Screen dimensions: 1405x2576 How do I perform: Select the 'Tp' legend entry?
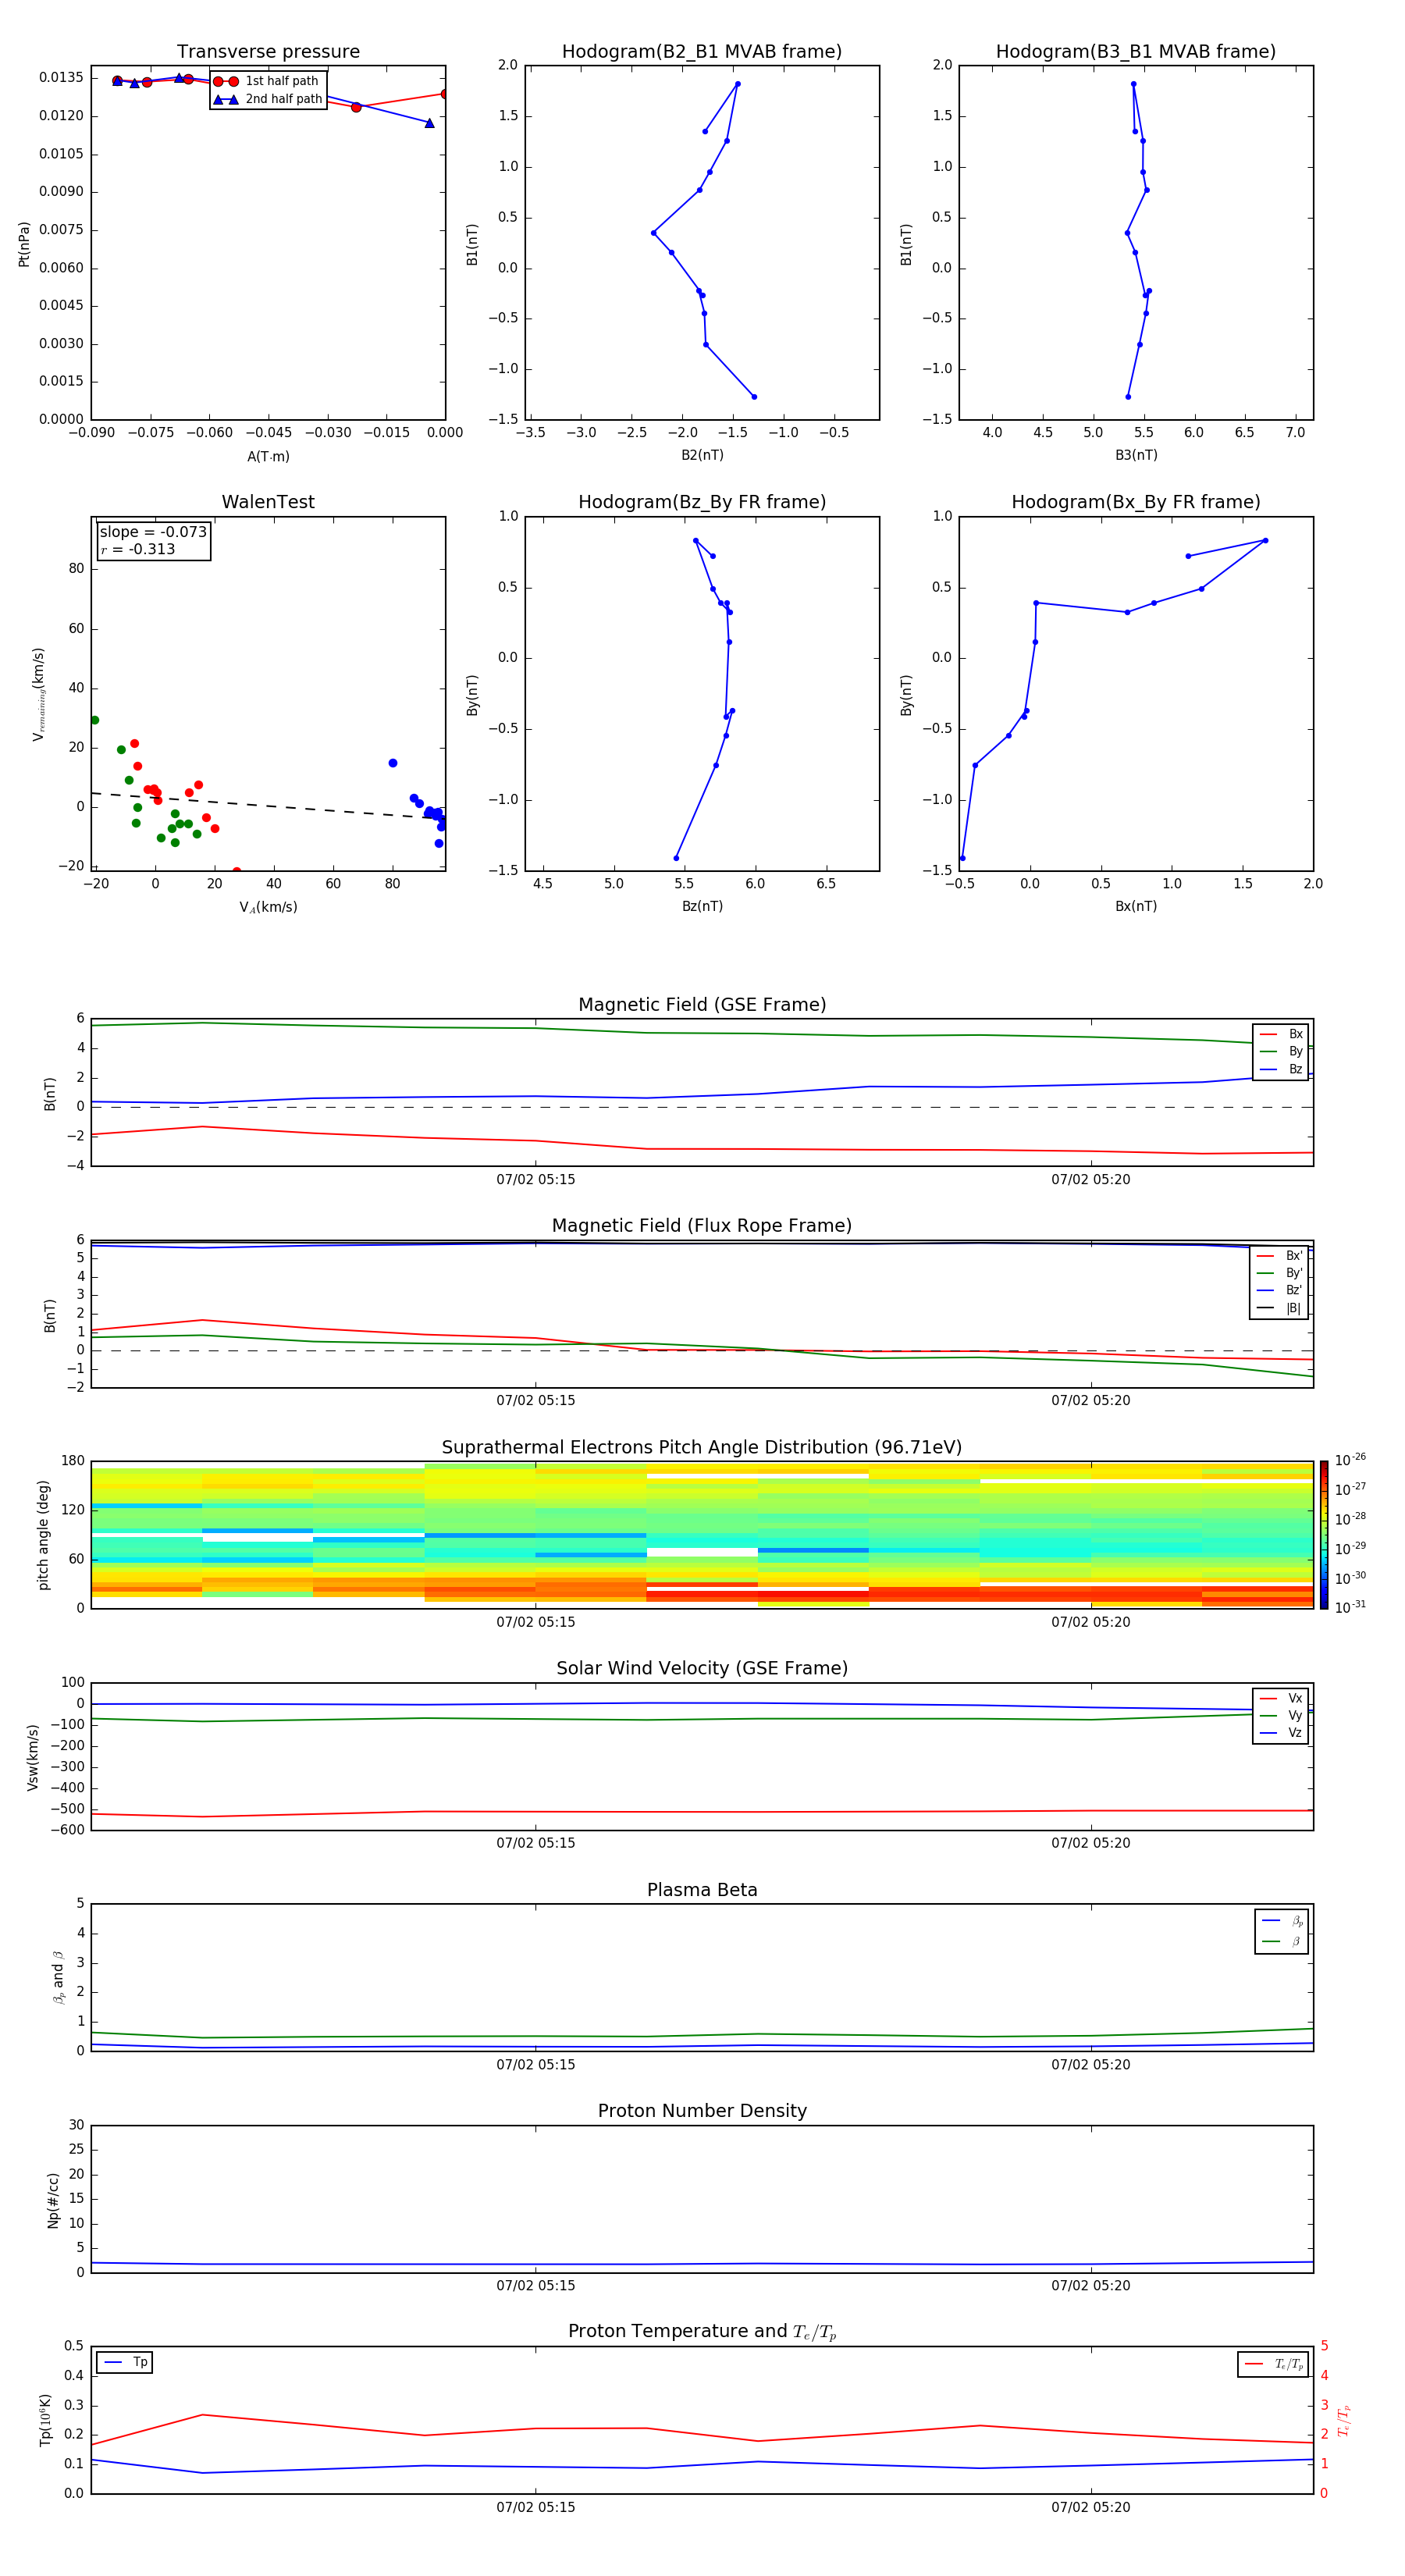click(125, 2362)
